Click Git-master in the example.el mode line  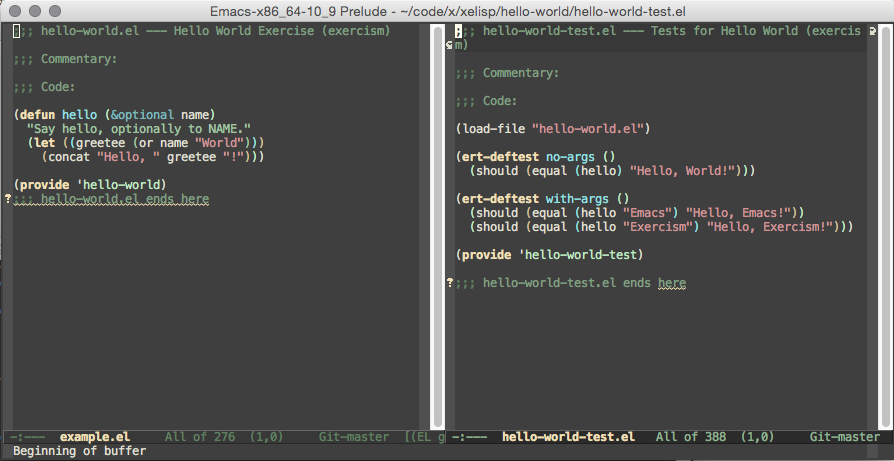(x=354, y=437)
